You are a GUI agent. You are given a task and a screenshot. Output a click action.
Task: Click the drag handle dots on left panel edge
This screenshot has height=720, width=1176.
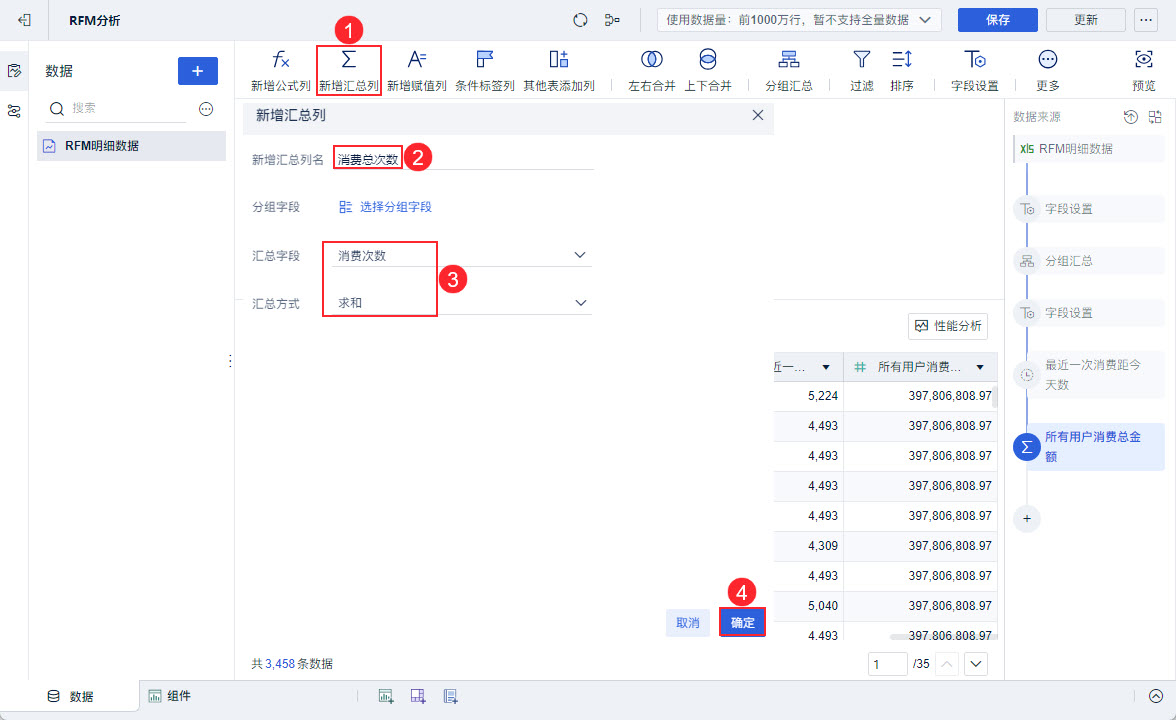pos(230,361)
